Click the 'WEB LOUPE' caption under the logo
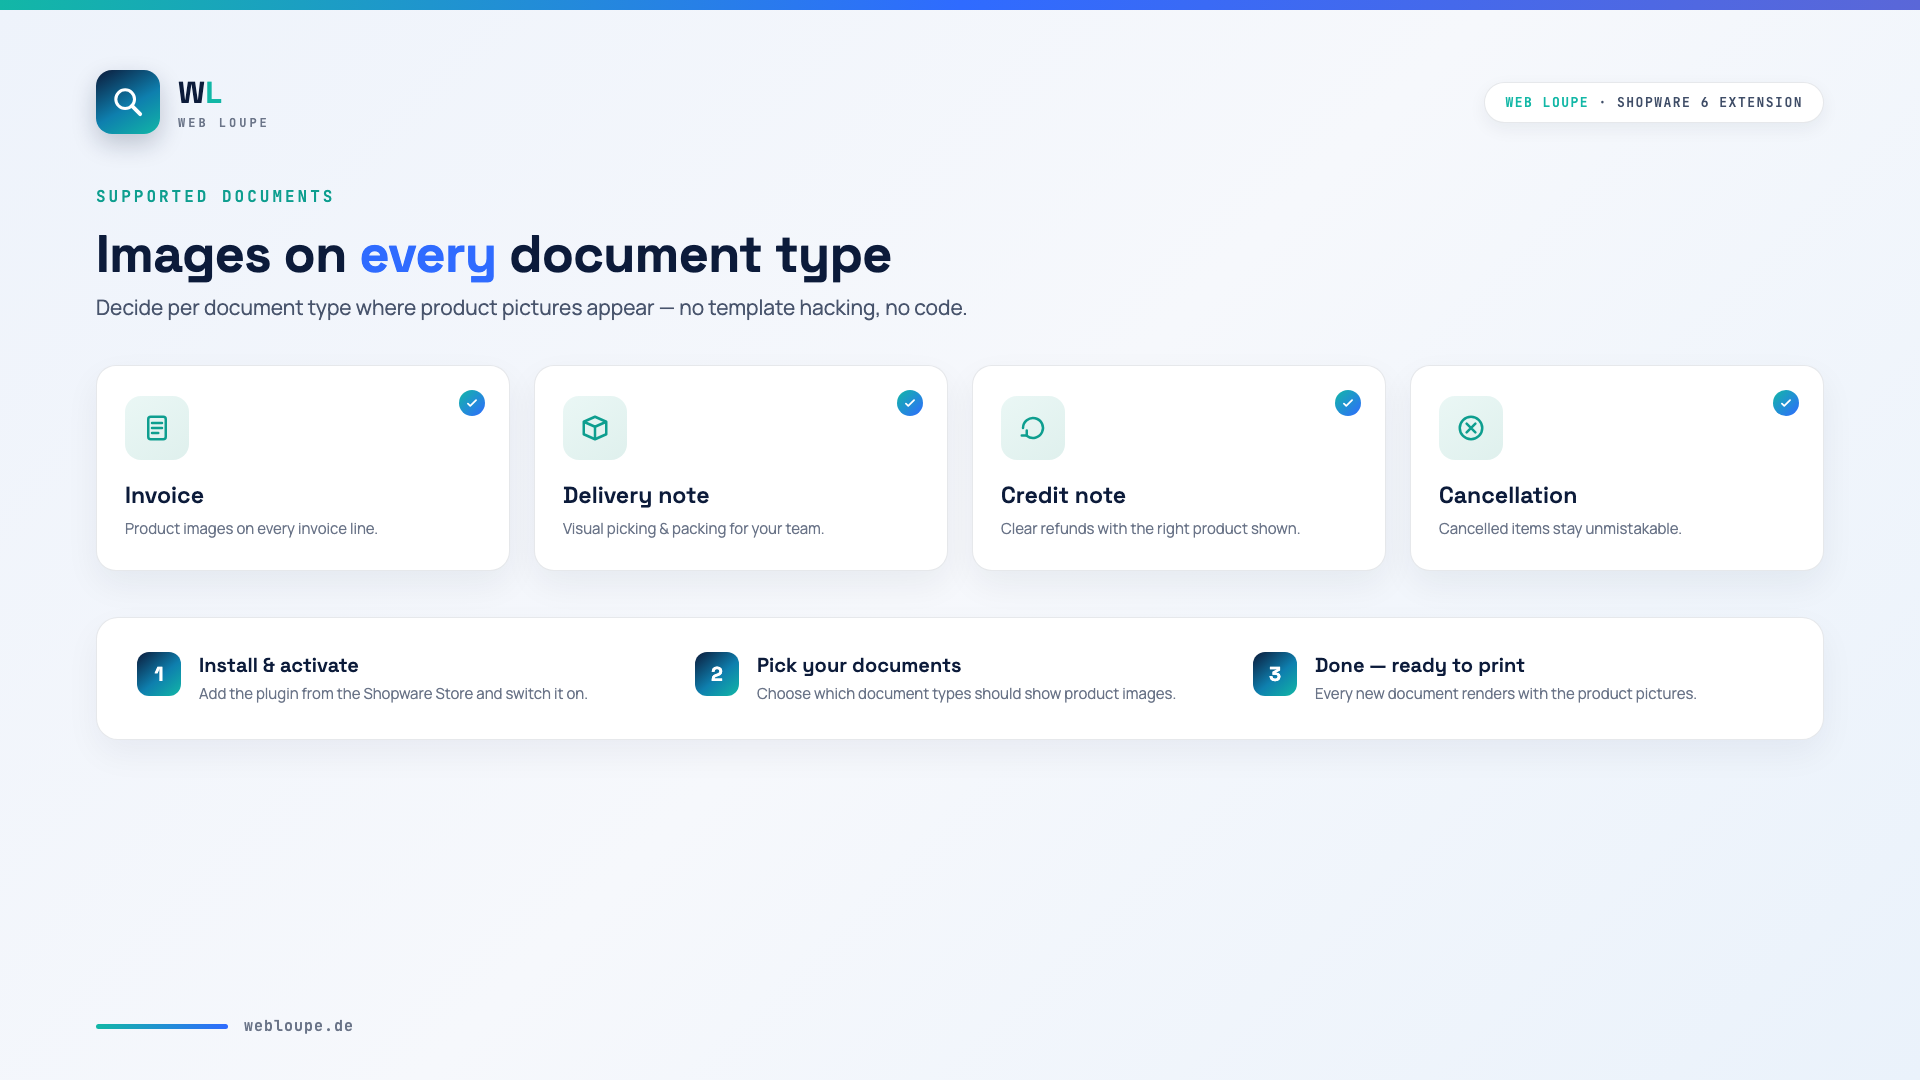Screen dimensions: 1920x1080 tap(223, 123)
